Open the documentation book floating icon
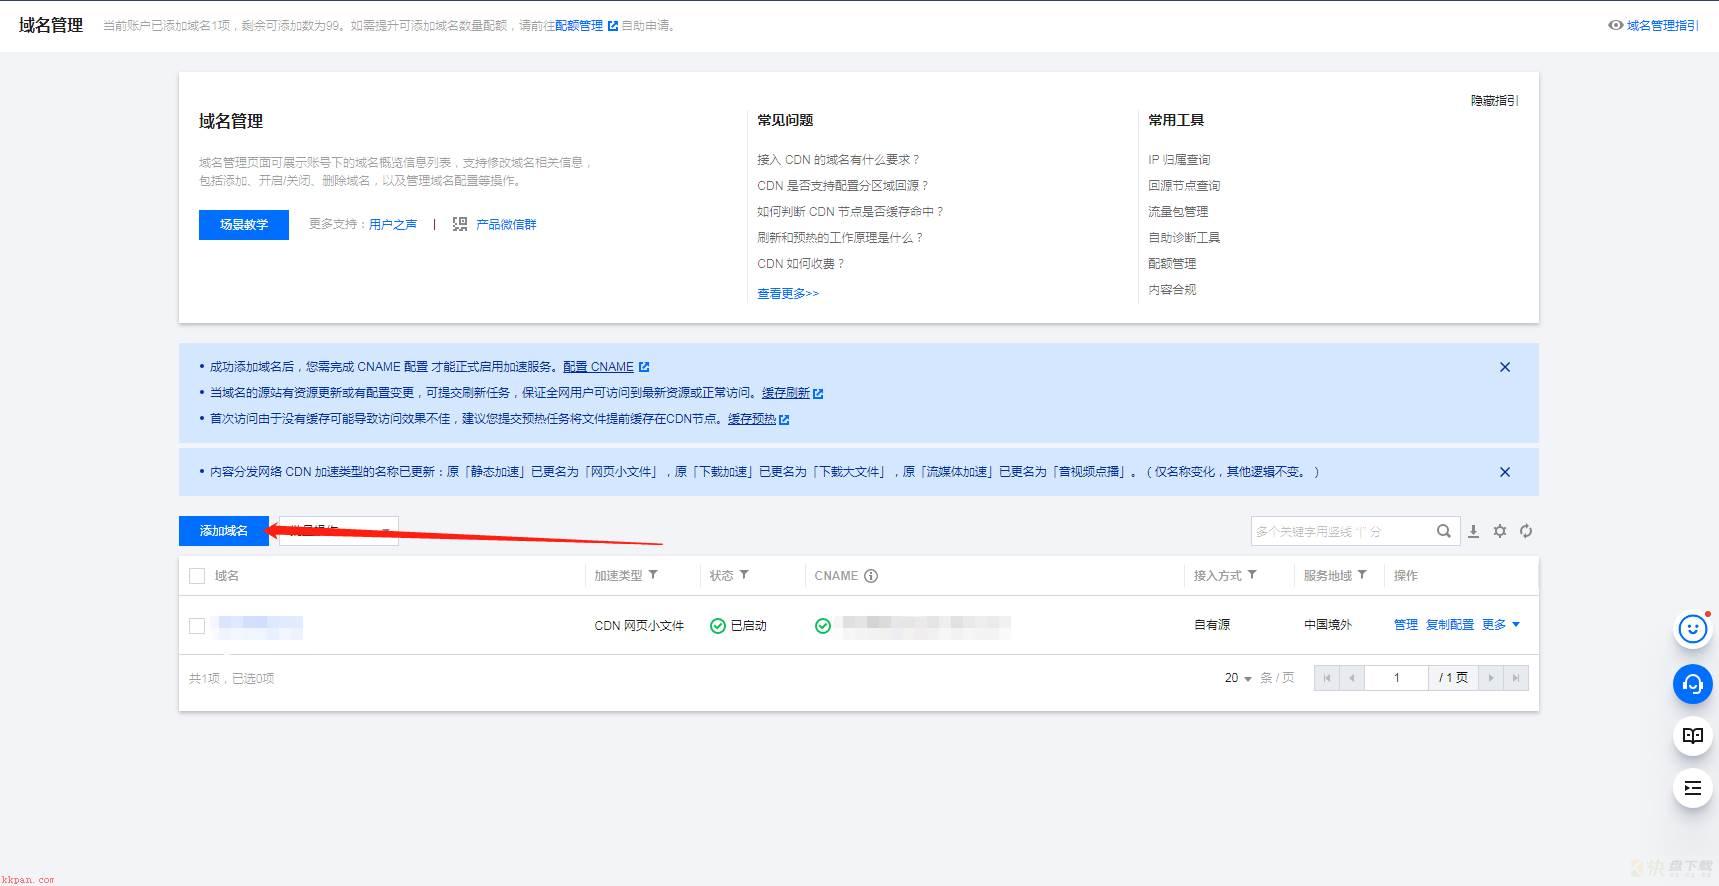Screen dimensions: 1719x886 click(x=1693, y=736)
